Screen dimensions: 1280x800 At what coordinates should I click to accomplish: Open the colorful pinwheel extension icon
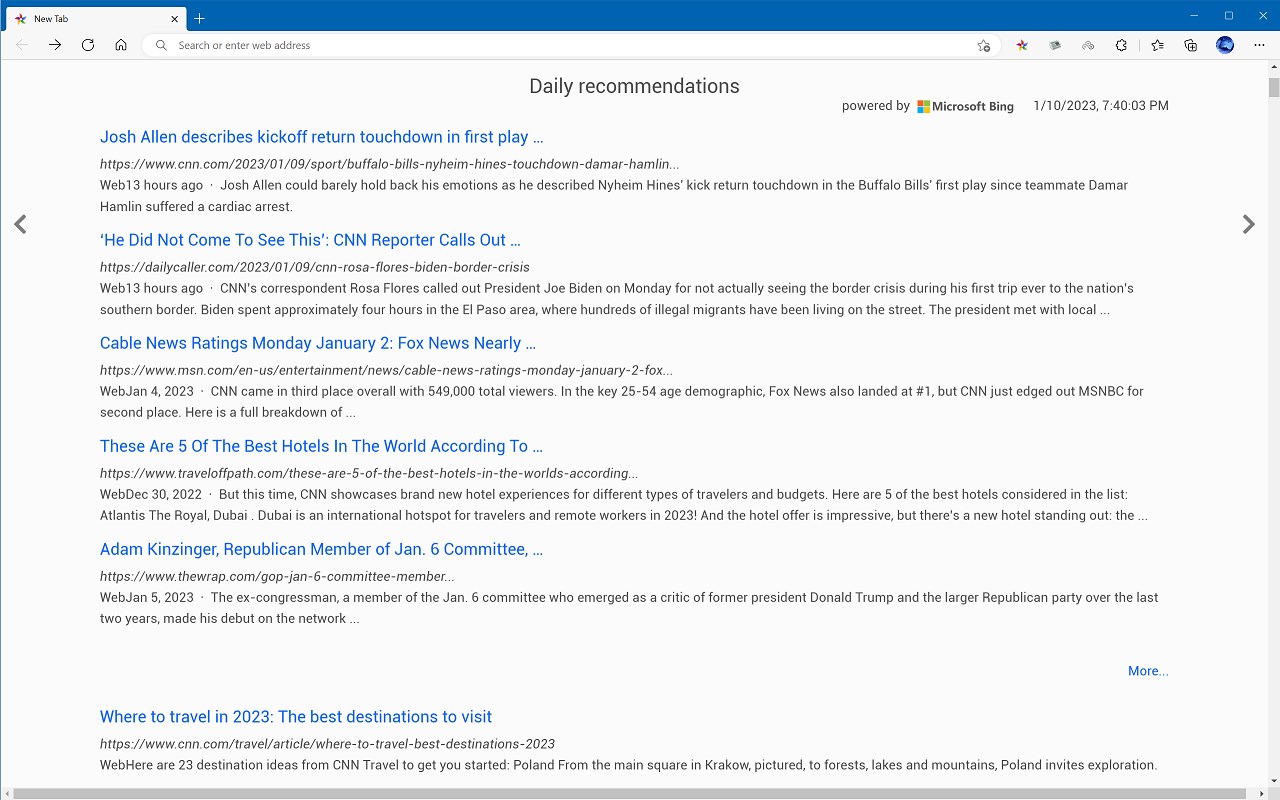pos(1022,45)
